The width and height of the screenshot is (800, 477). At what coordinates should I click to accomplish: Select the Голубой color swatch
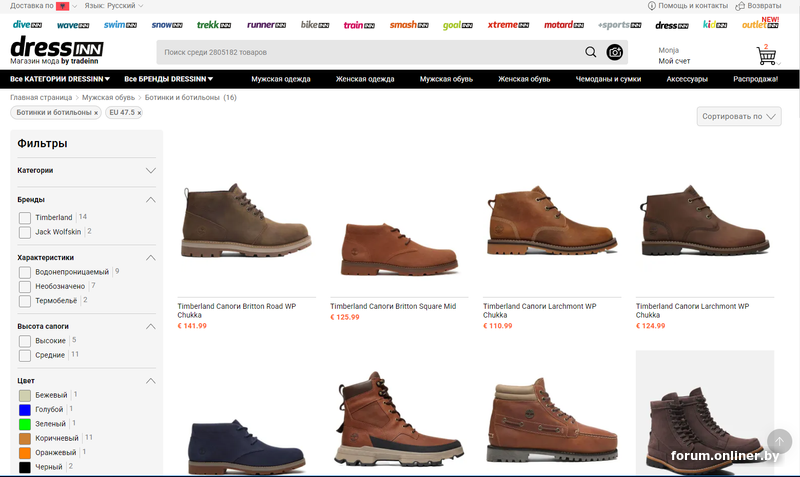(24, 410)
